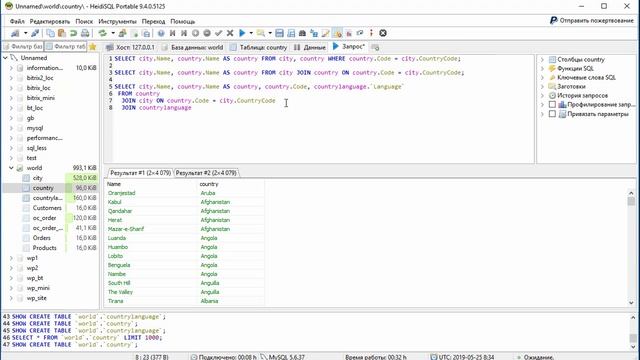Viewport: 640px width, 360px height.
Task: Open the Поиск menu
Action: pyautogui.click(x=84, y=21)
